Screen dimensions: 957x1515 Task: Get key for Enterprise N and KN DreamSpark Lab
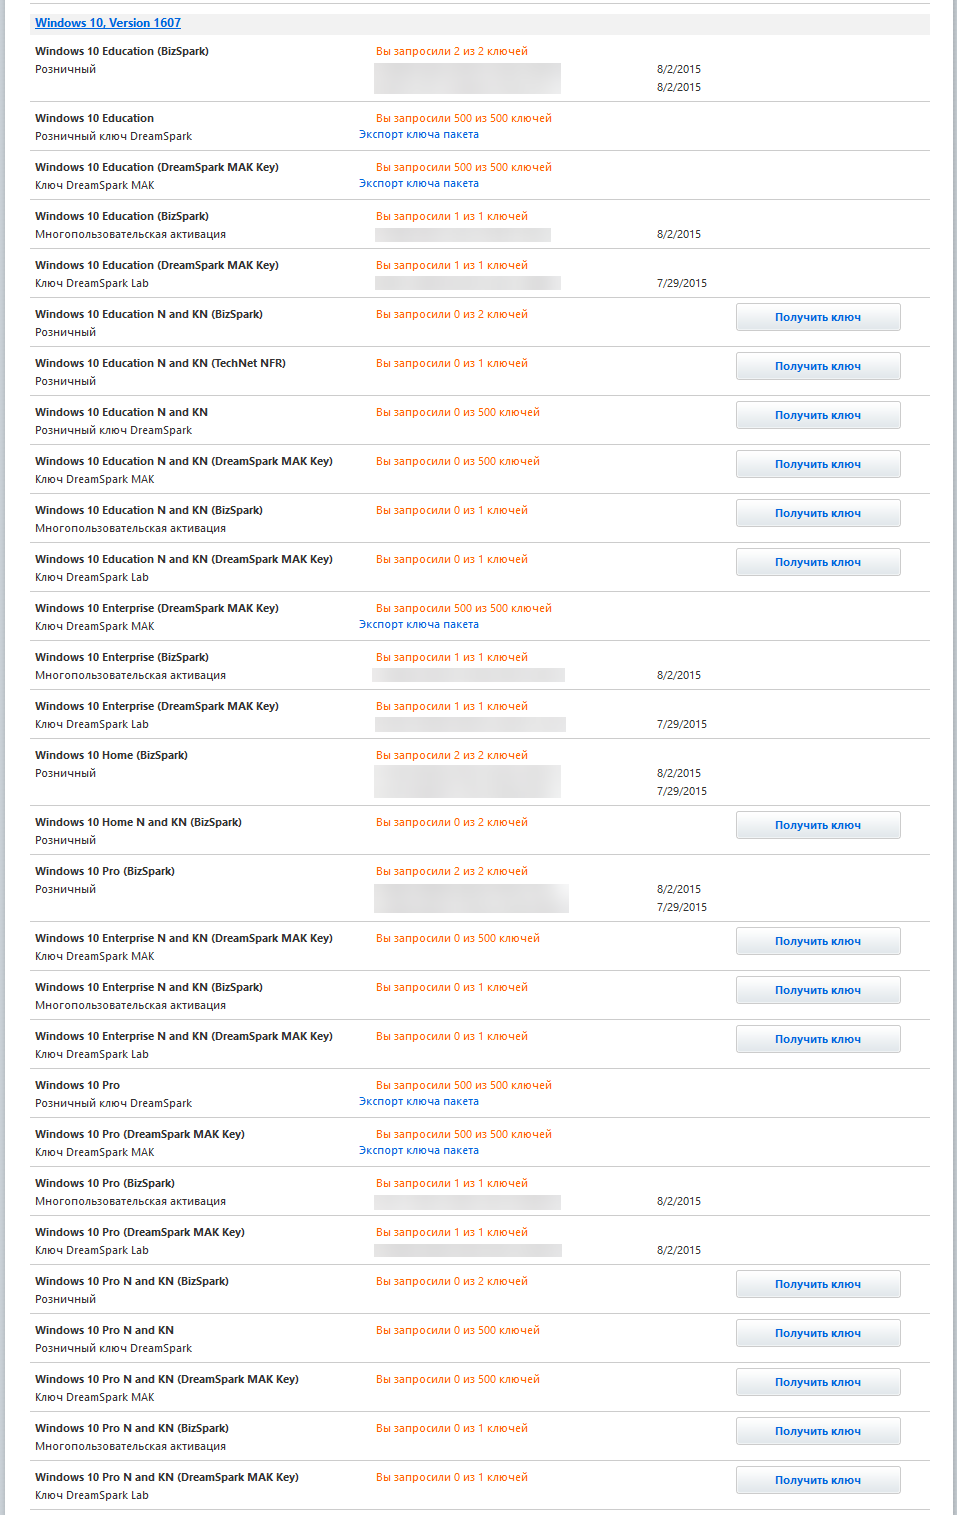click(x=817, y=1039)
